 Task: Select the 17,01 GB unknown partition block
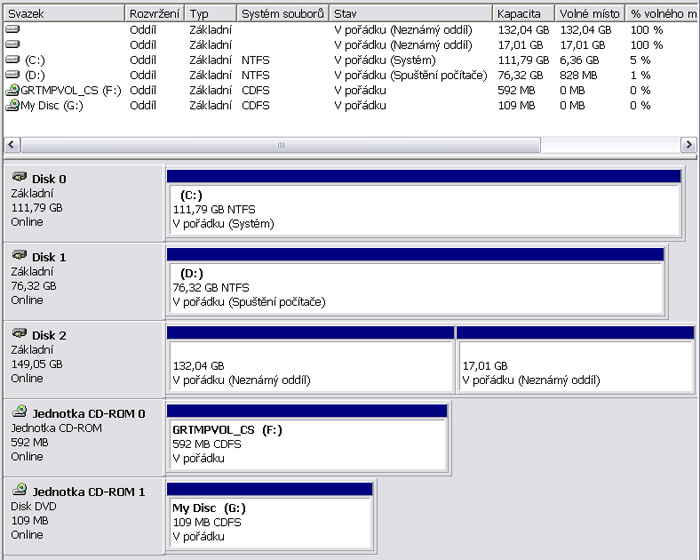575,366
